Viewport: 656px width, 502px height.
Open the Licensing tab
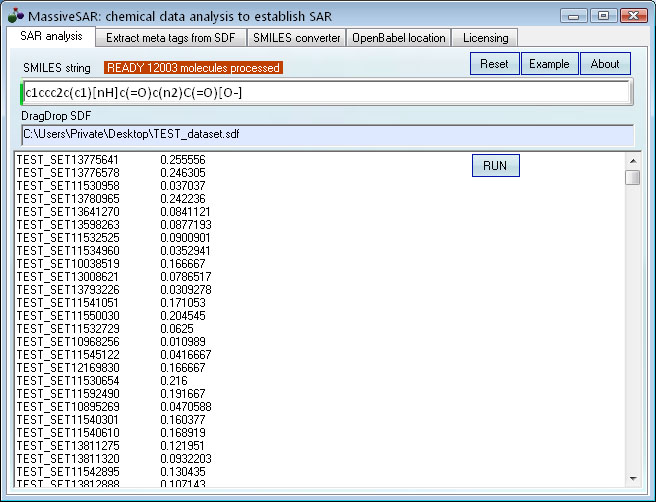[x=485, y=37]
